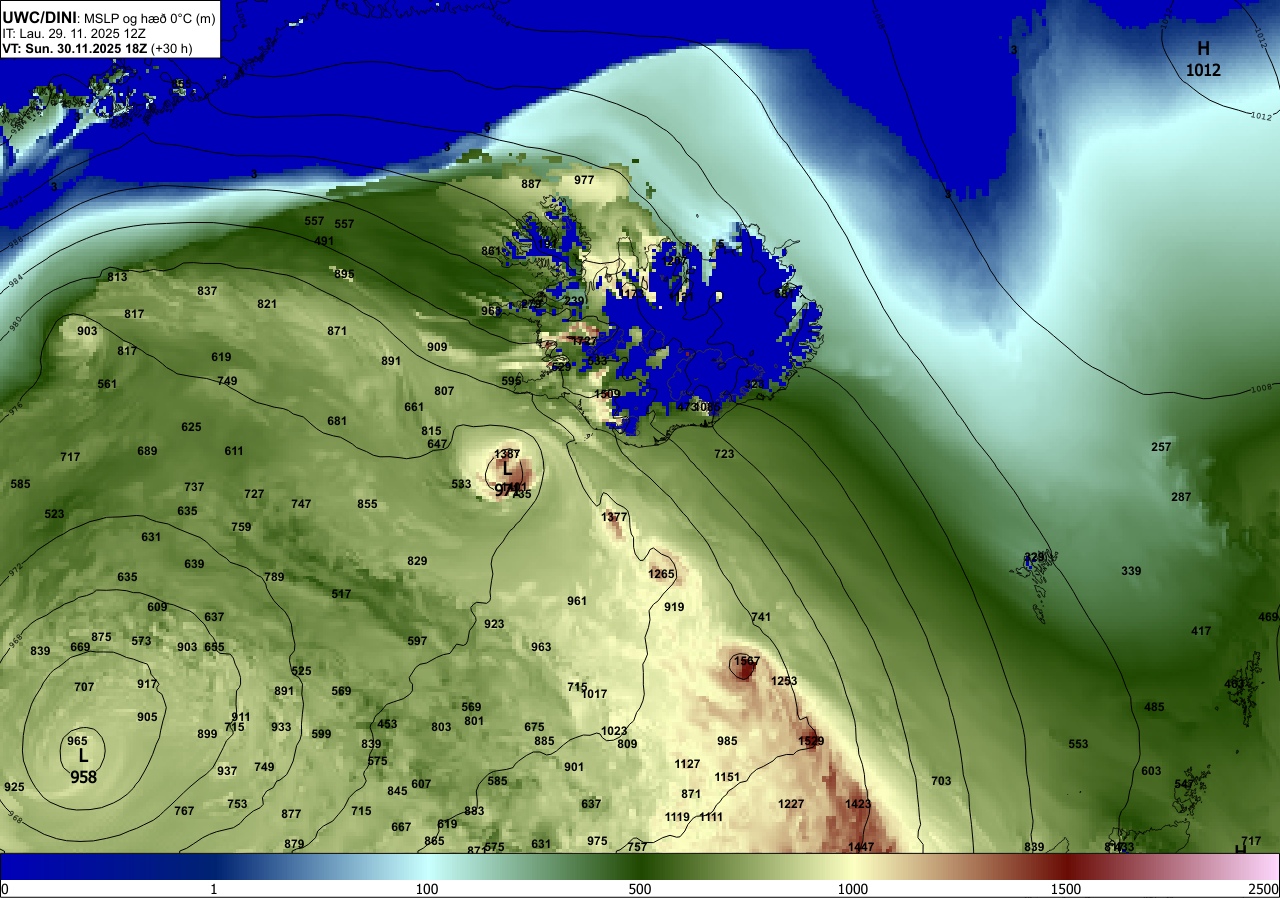Click the '923' height label
Viewport: 1280px width, 898px height.
(x=494, y=624)
